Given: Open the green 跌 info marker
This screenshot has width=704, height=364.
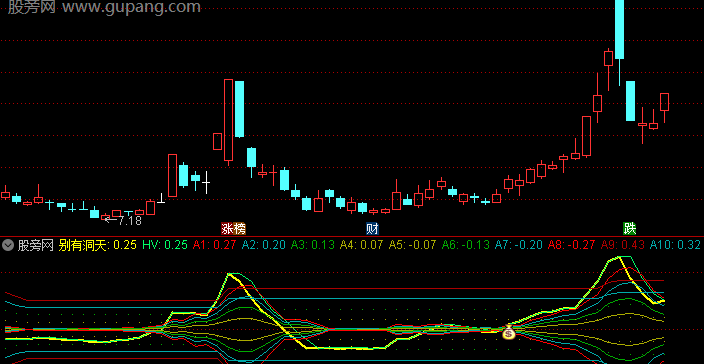Looking at the screenshot, I should (629, 229).
